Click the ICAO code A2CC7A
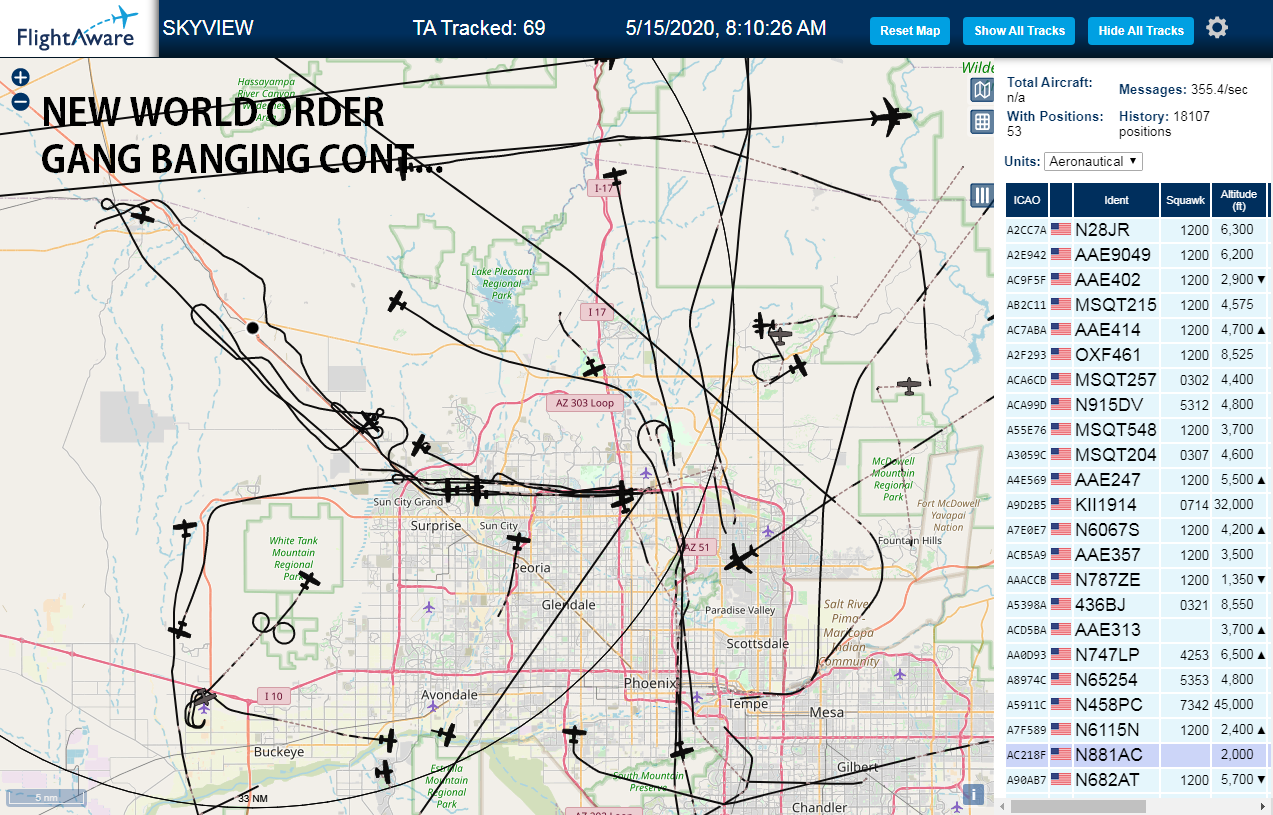 click(x=1026, y=230)
